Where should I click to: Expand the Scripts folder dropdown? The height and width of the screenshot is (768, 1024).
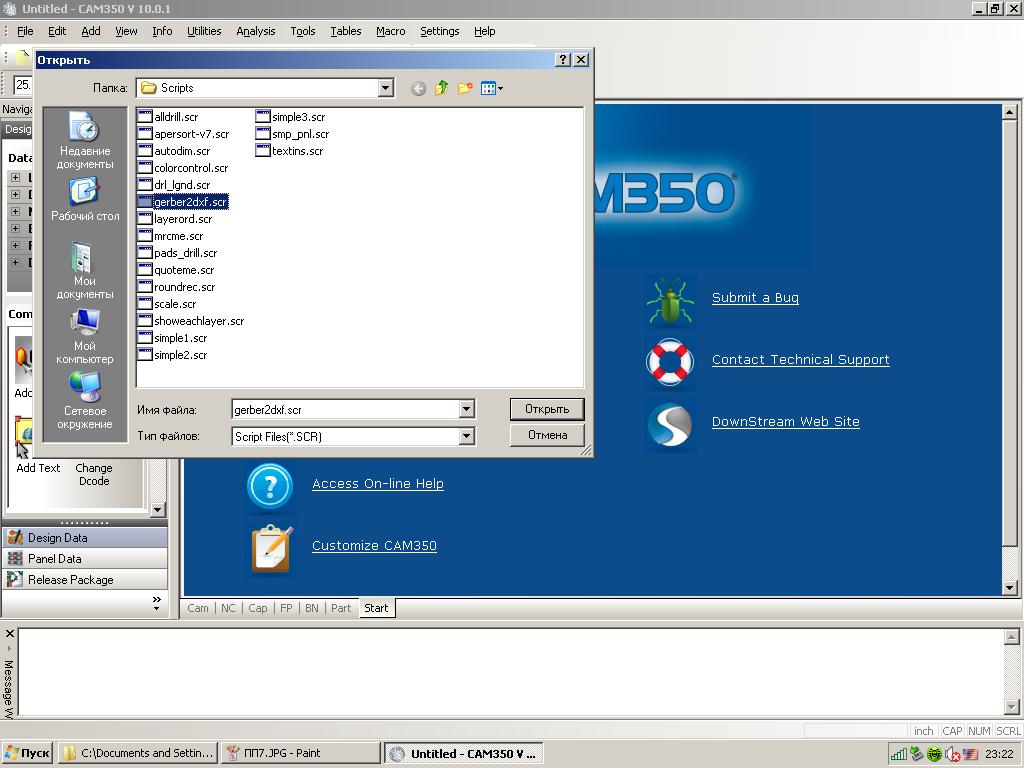[x=385, y=88]
